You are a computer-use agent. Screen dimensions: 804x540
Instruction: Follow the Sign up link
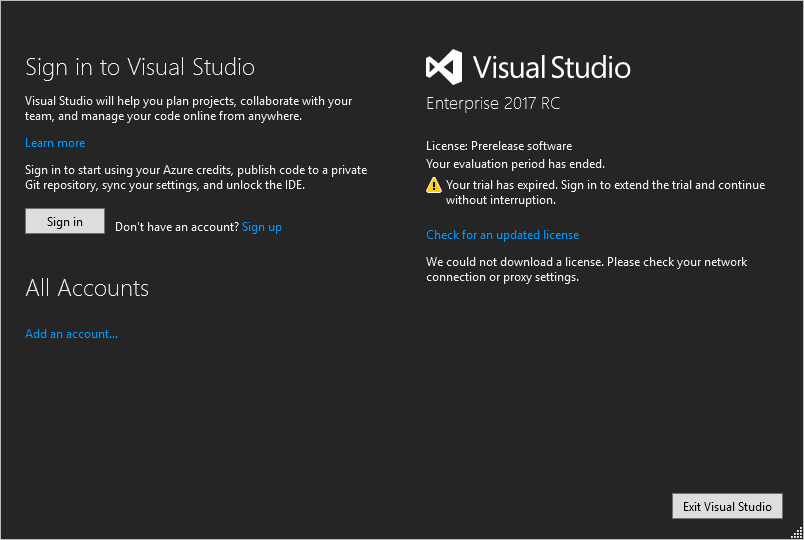pyautogui.click(x=262, y=227)
